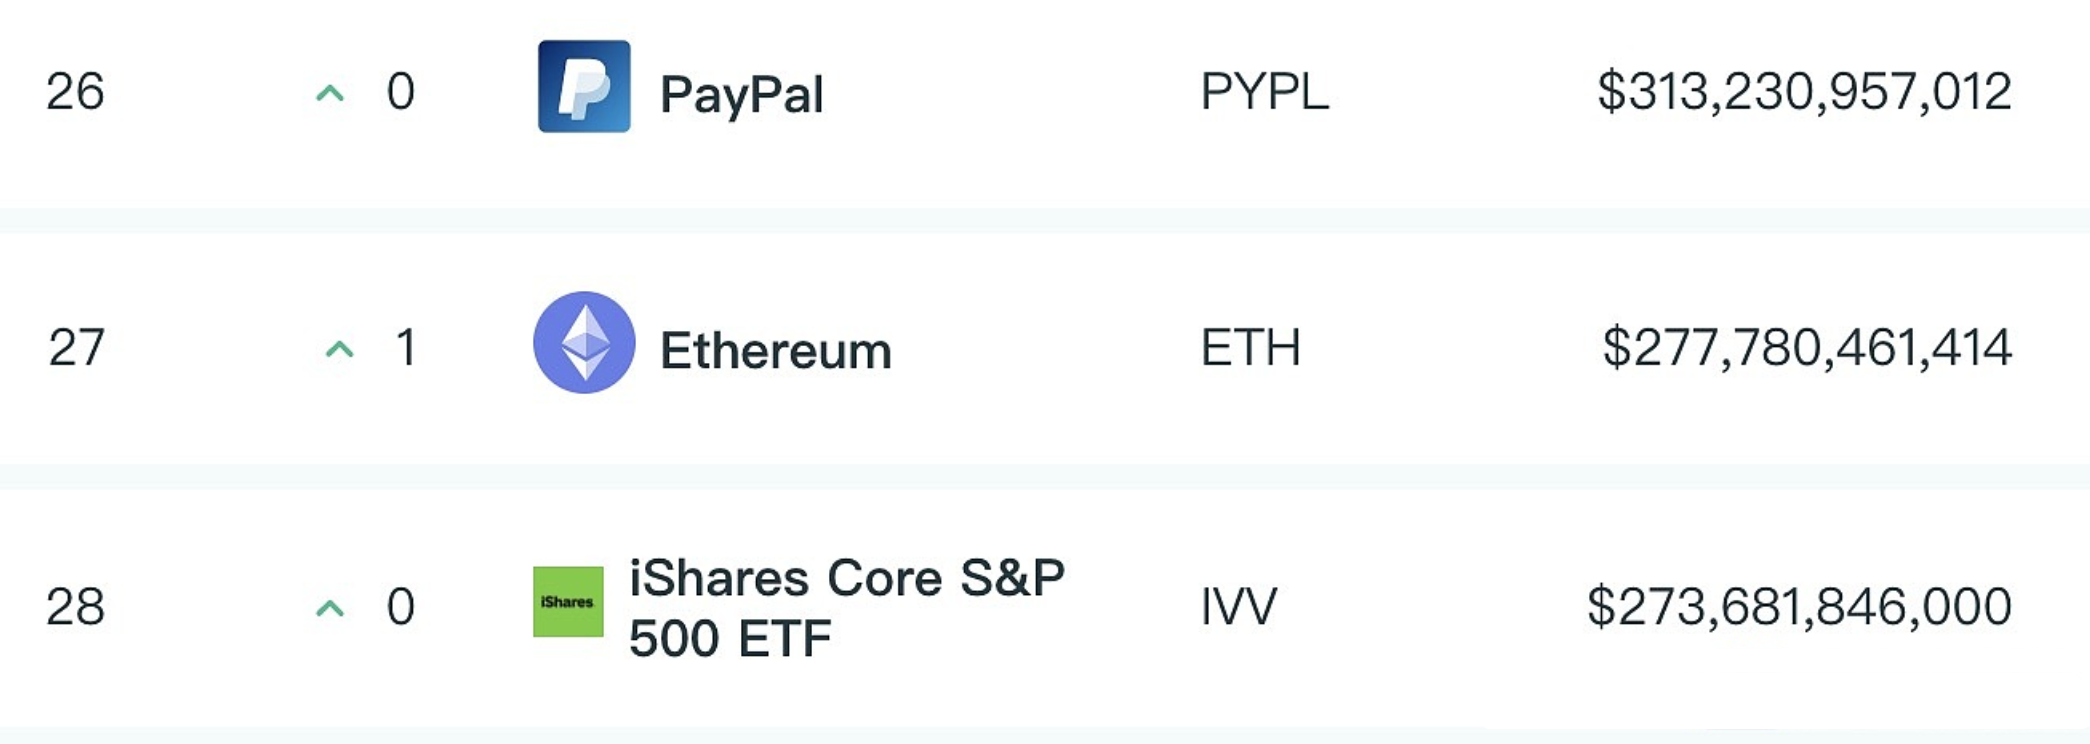Click the green up arrow in iShares row
The width and height of the screenshot is (2090, 744).
[330, 608]
